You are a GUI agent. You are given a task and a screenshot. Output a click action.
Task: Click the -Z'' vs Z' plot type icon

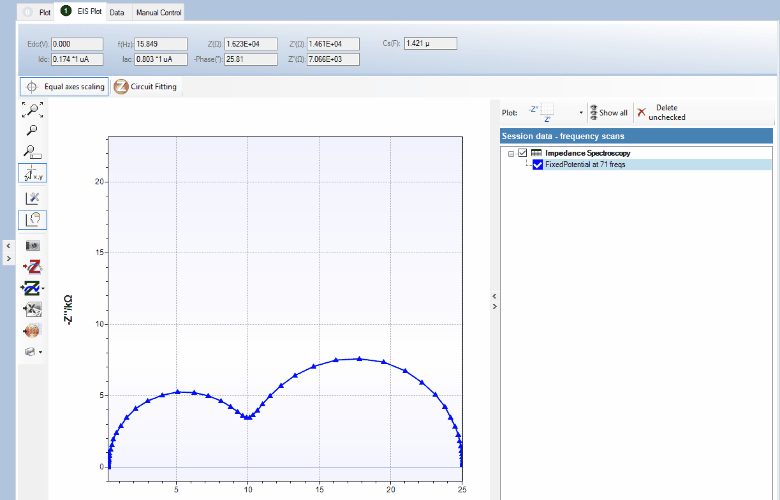542,113
